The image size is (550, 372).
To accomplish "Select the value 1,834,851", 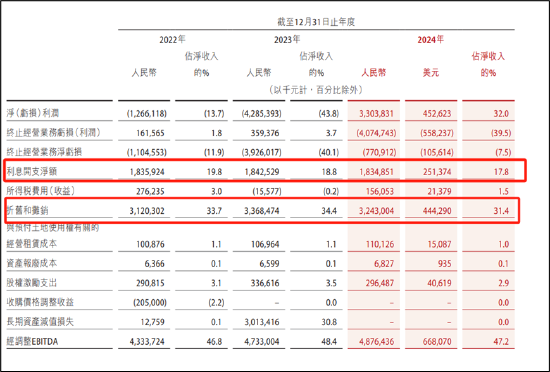I will pos(376,172).
